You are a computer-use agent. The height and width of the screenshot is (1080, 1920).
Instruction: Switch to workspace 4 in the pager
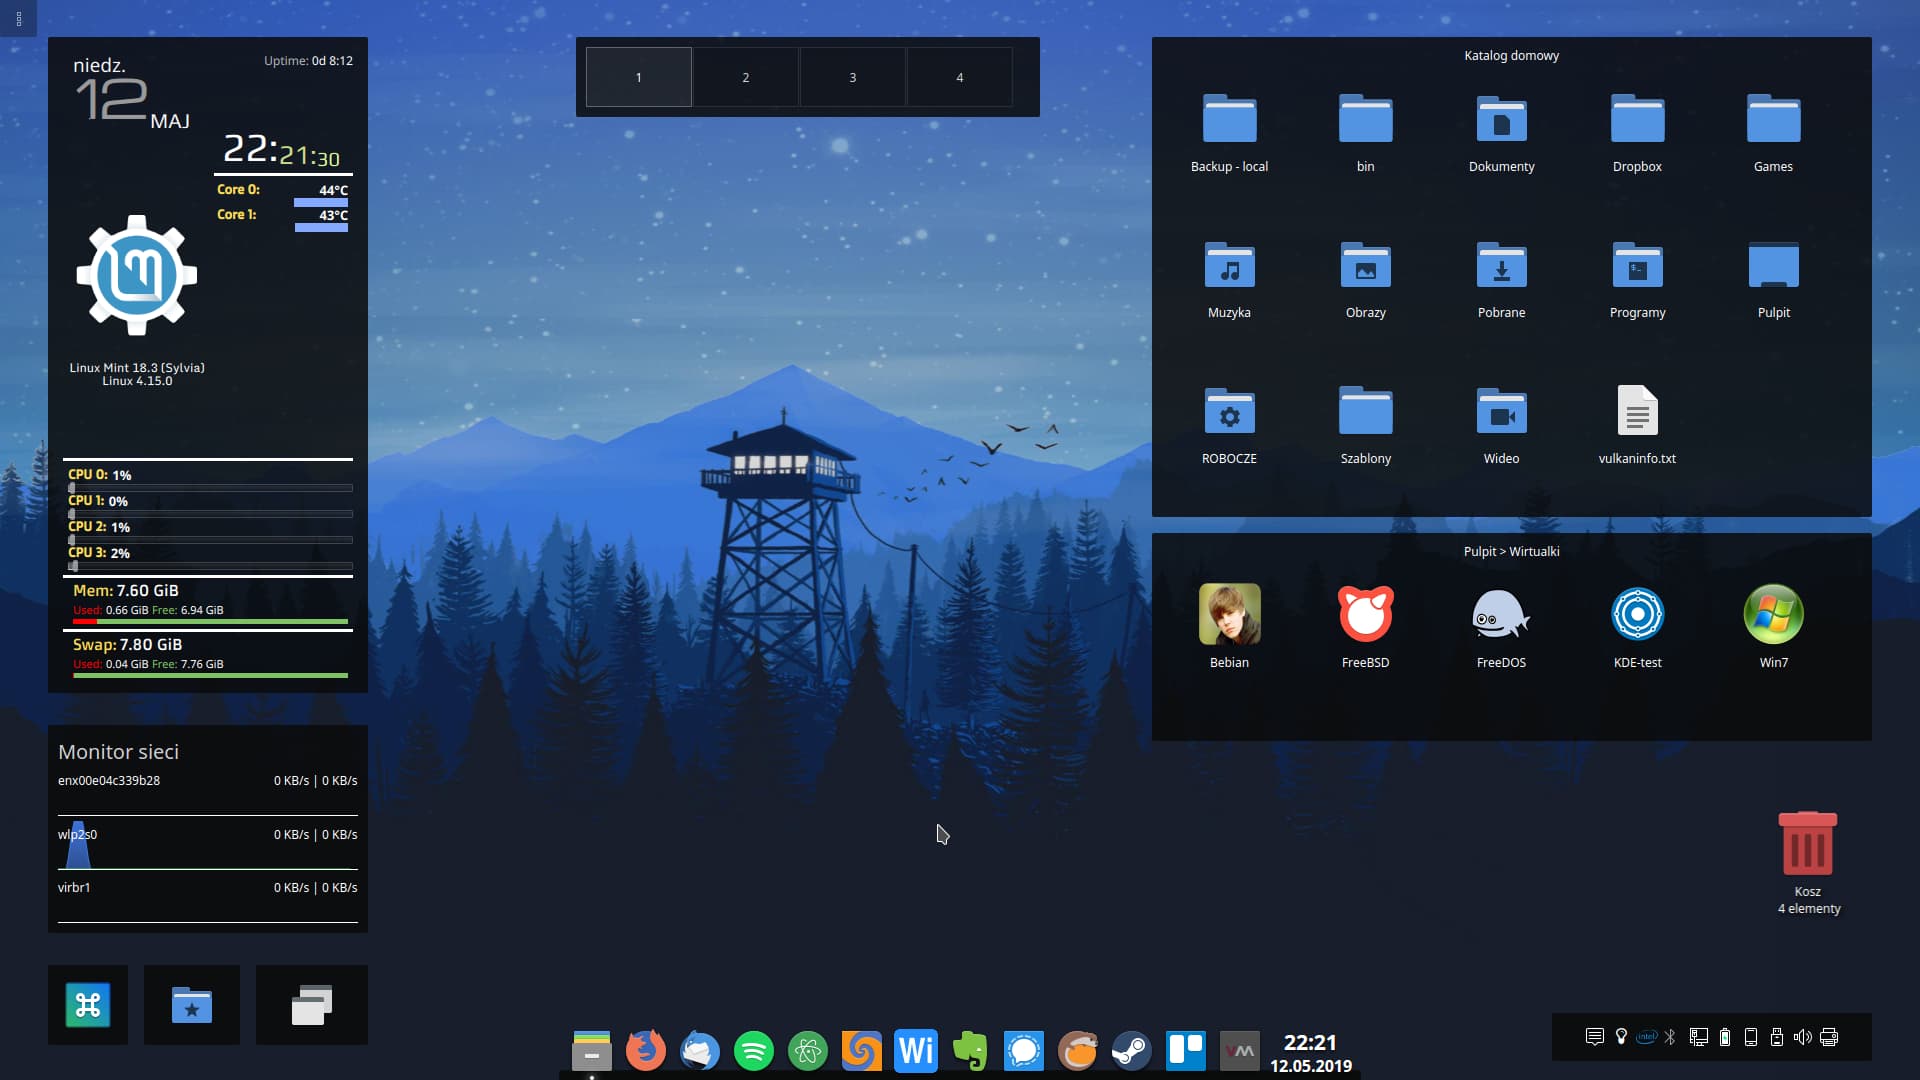point(959,77)
